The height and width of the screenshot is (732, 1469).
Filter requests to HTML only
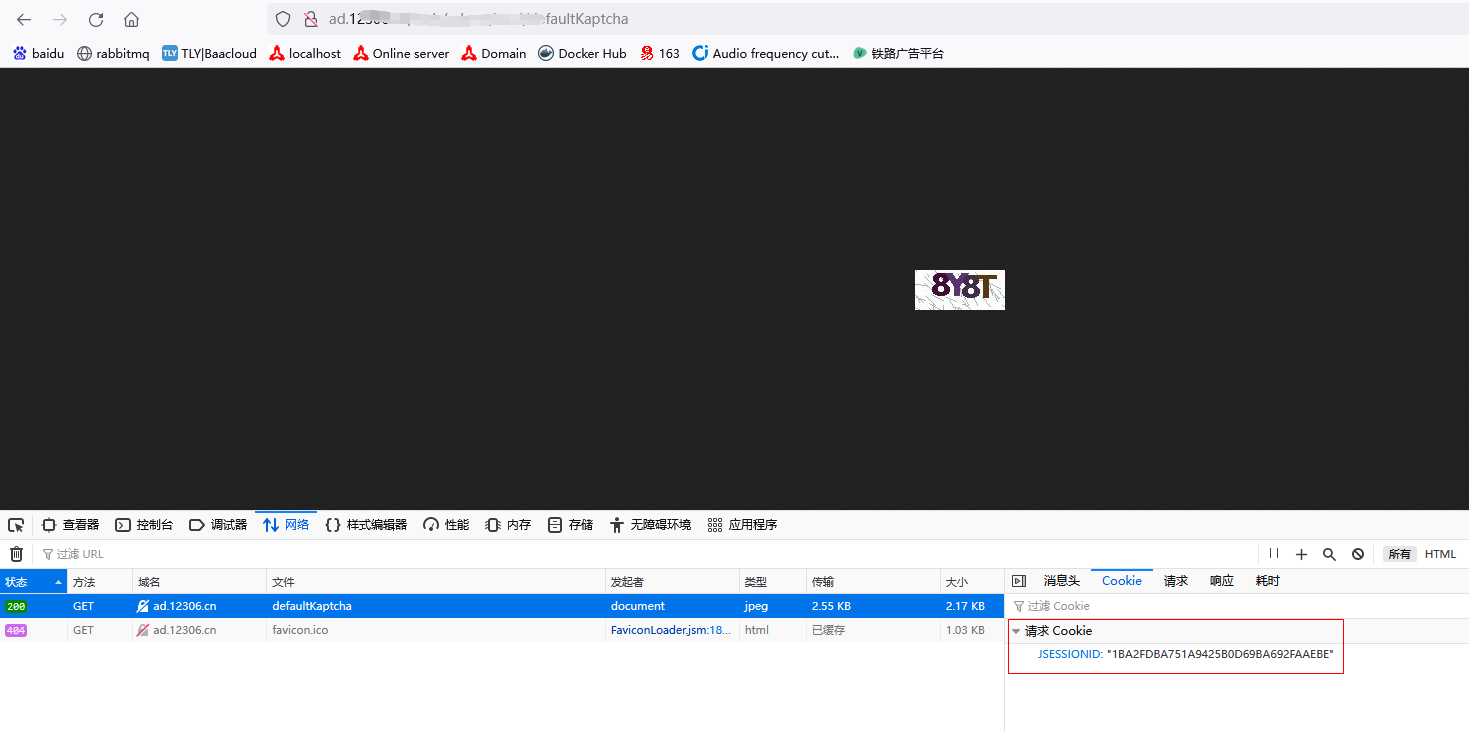coord(1440,554)
